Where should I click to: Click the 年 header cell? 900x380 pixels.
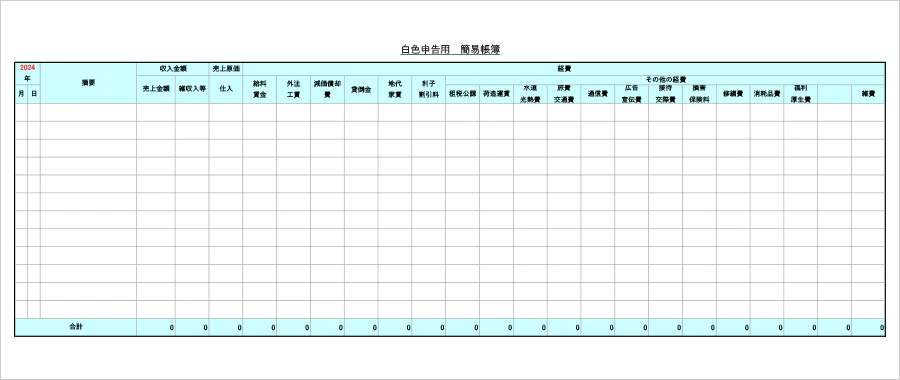tap(28, 79)
